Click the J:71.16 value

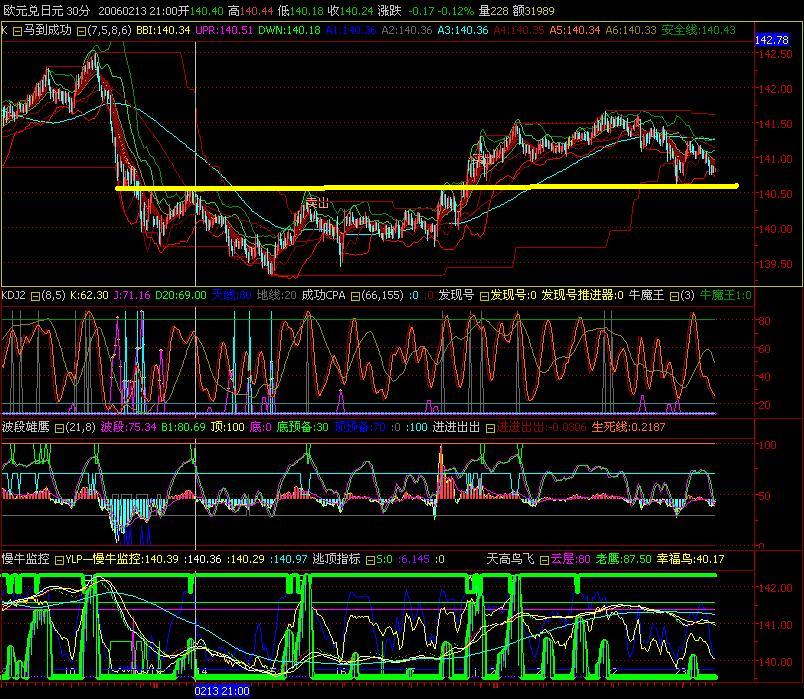(132, 295)
